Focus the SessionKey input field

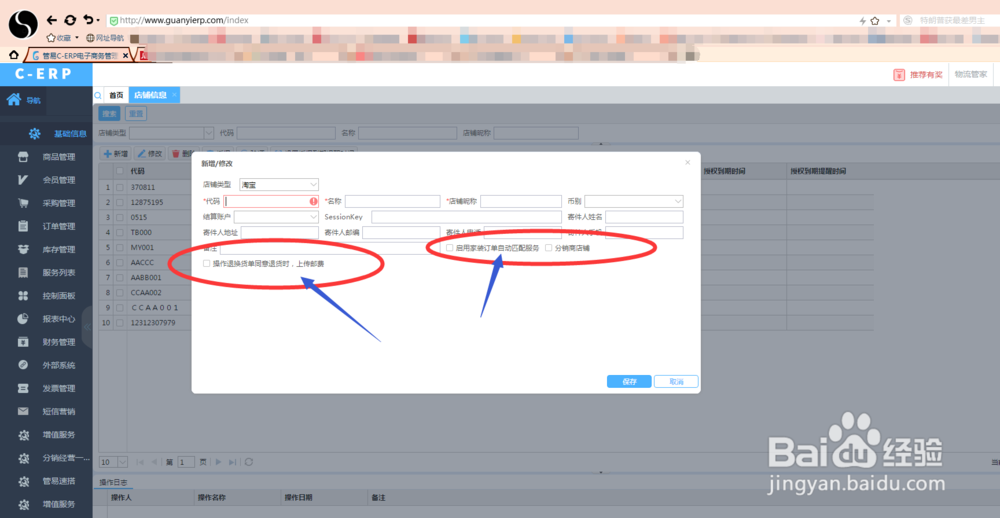(x=467, y=218)
